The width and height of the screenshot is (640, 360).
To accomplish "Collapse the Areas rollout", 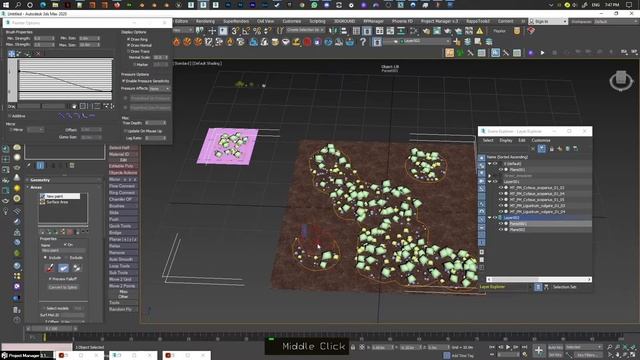I will click(x=36, y=187).
